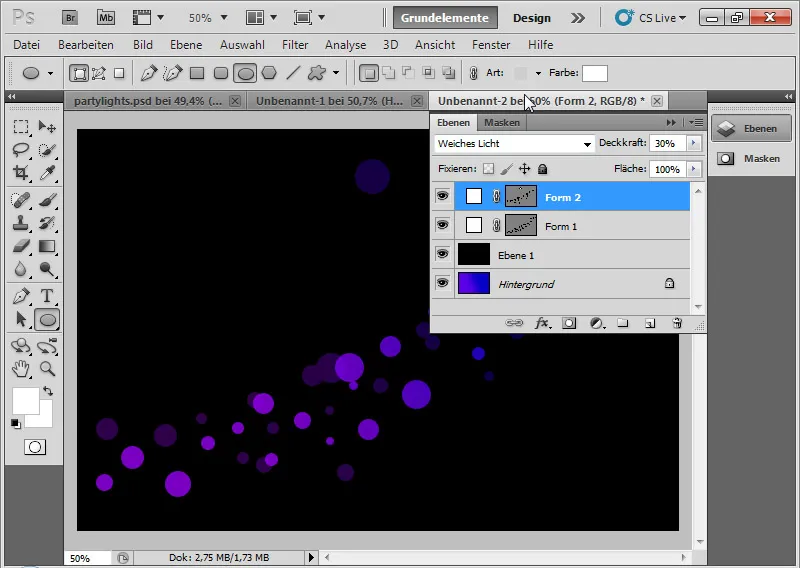Click the Farbe color swatch

[595, 73]
